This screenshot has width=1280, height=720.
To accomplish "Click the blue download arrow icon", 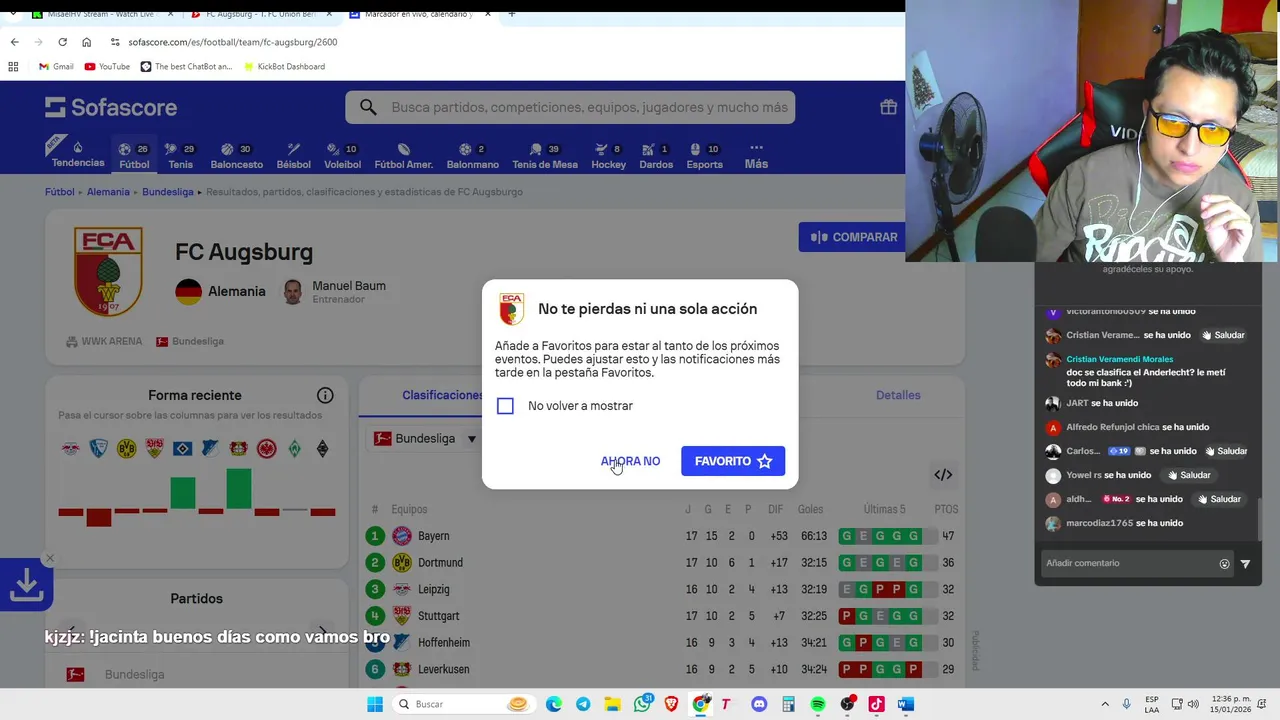I will click(x=26, y=585).
